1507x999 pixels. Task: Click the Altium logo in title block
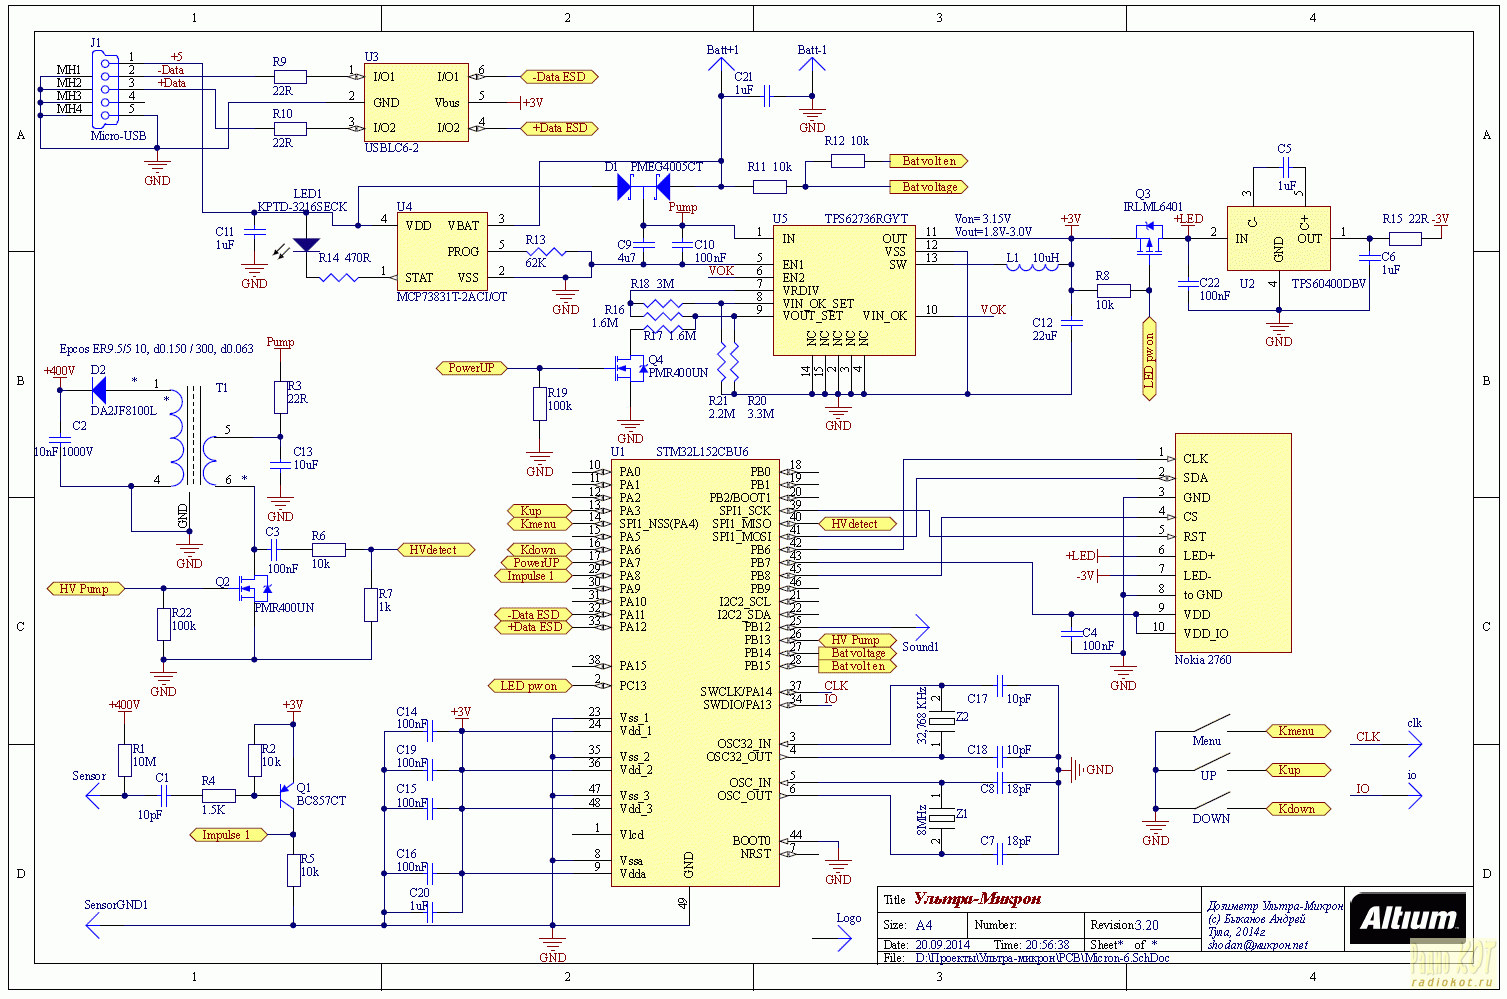[1408, 918]
